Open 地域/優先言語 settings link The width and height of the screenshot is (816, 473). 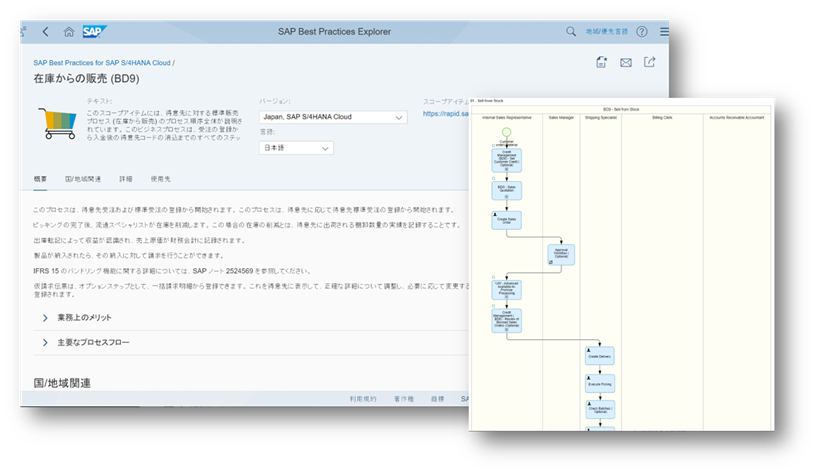606,32
